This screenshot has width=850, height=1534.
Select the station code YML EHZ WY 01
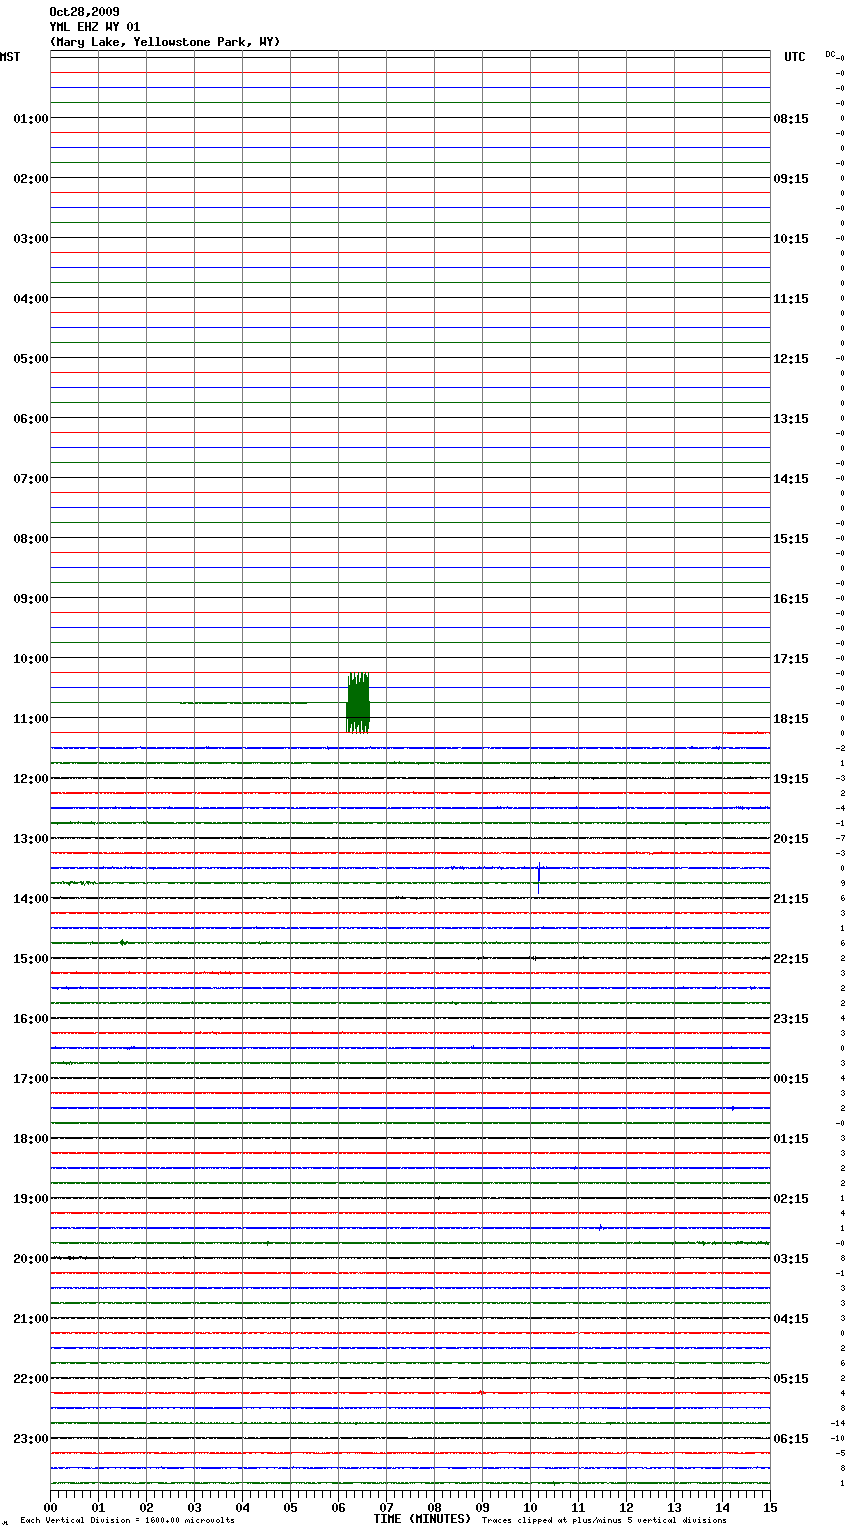[95, 27]
